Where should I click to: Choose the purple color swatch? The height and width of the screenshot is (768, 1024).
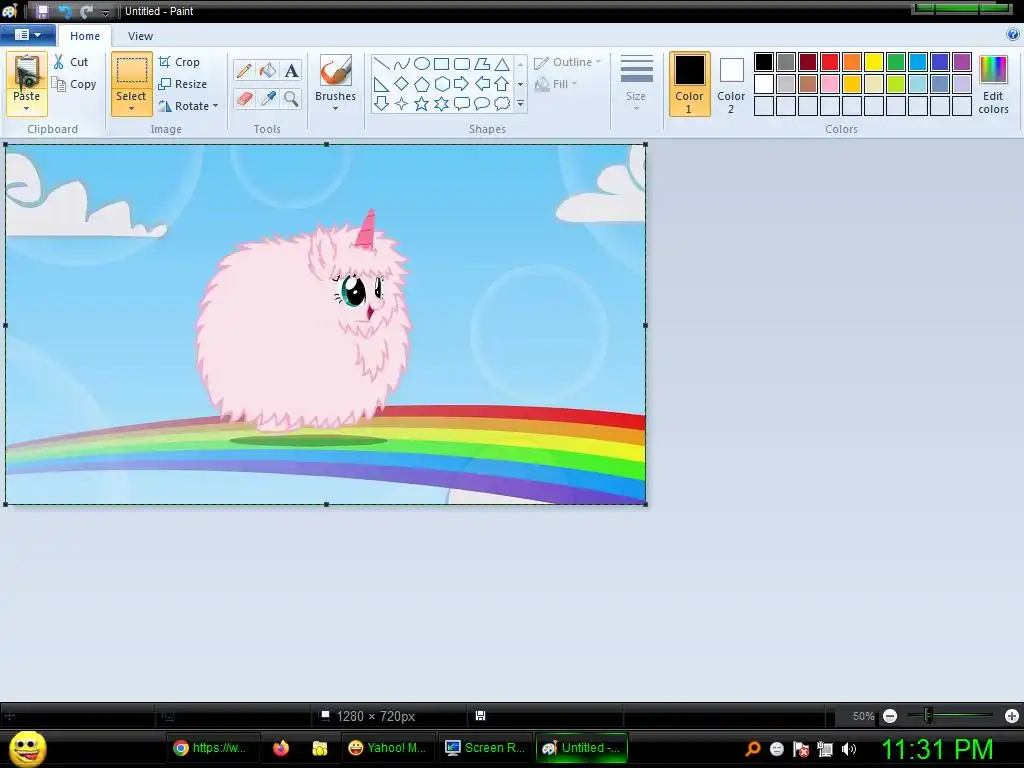pyautogui.click(x=962, y=62)
